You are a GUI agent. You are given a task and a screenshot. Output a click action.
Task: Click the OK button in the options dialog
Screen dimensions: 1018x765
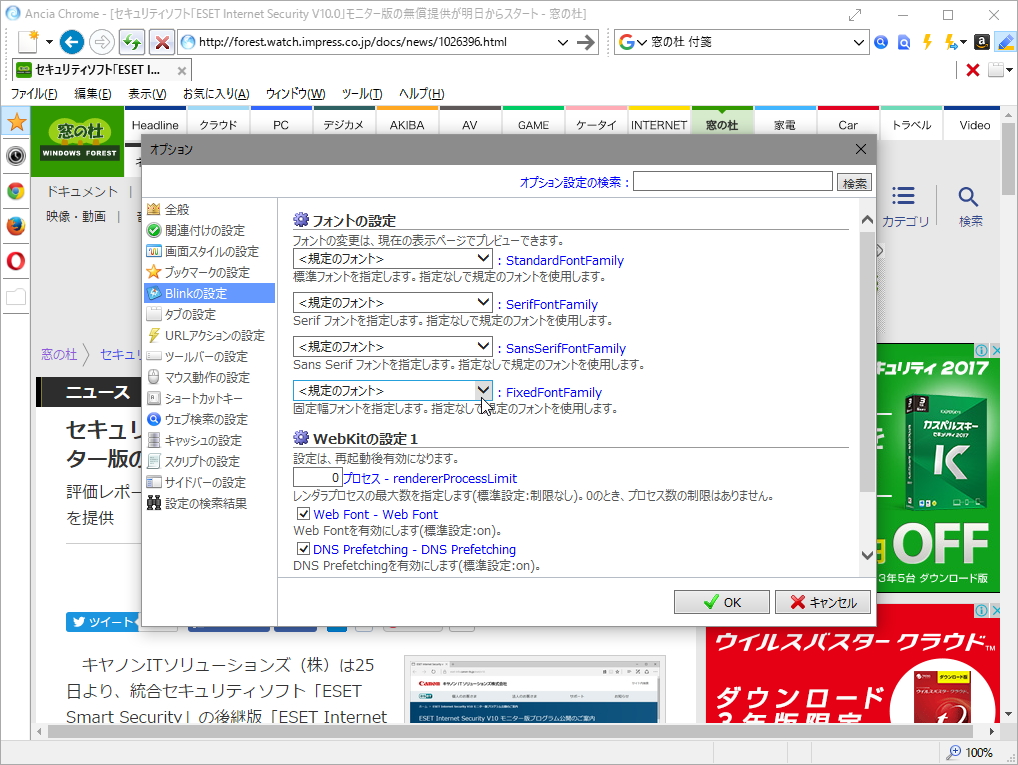[721, 601]
